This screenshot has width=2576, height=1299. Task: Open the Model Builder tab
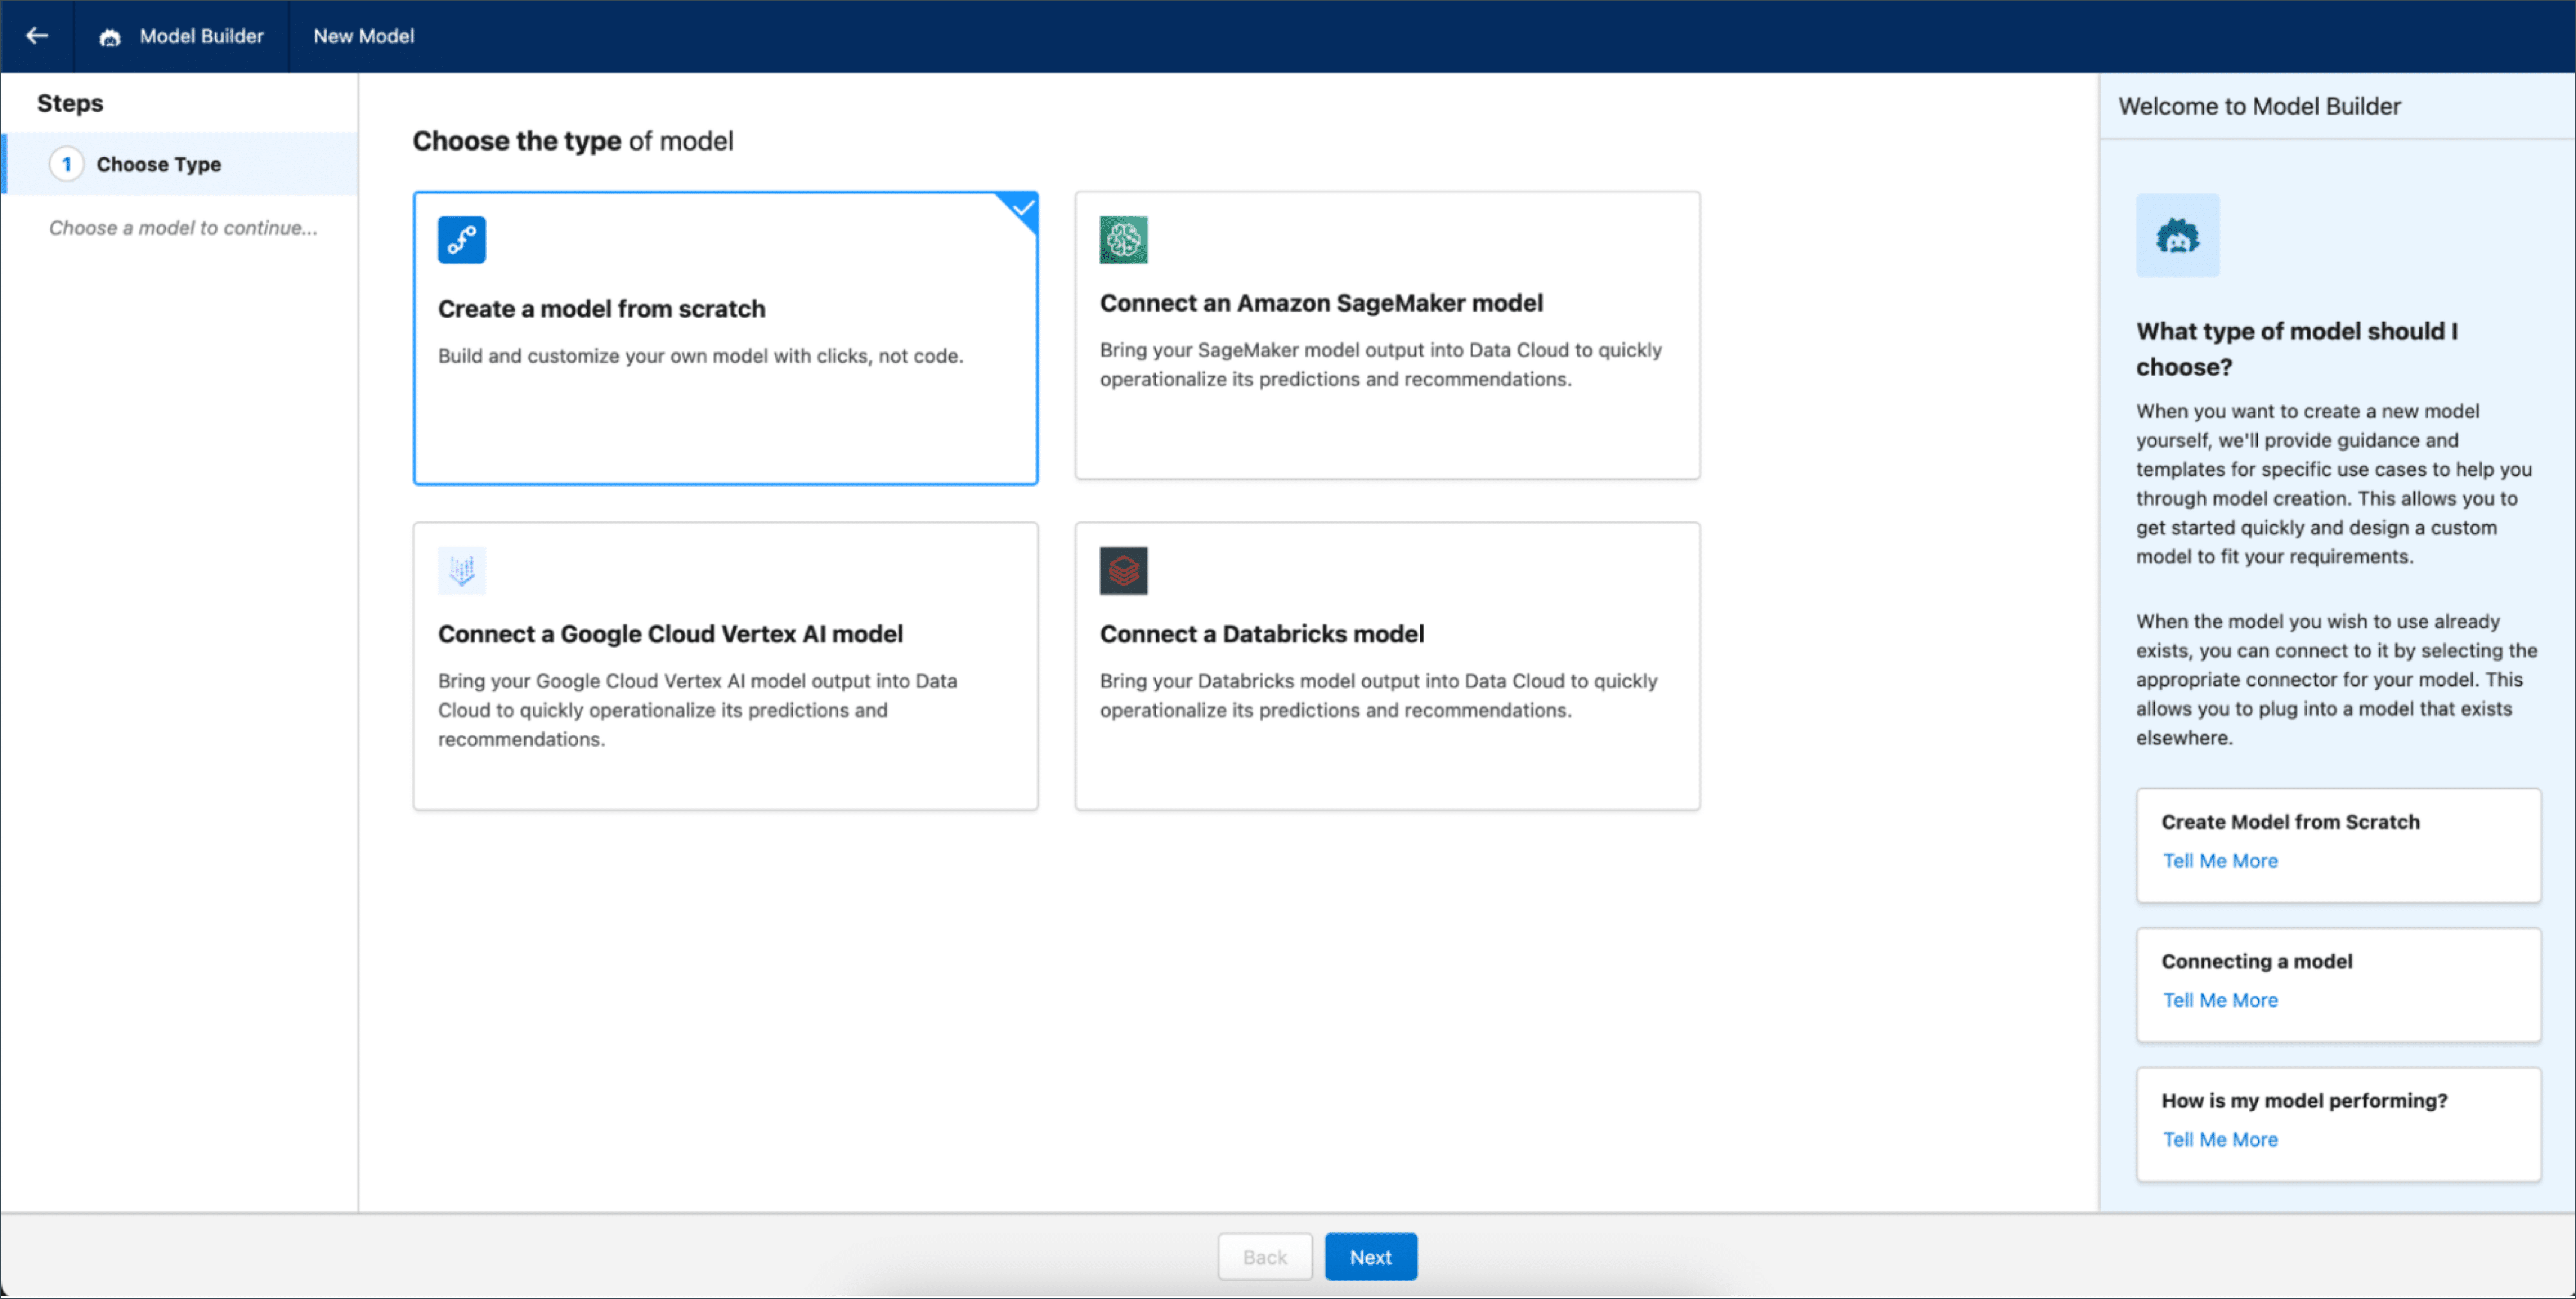[x=181, y=36]
